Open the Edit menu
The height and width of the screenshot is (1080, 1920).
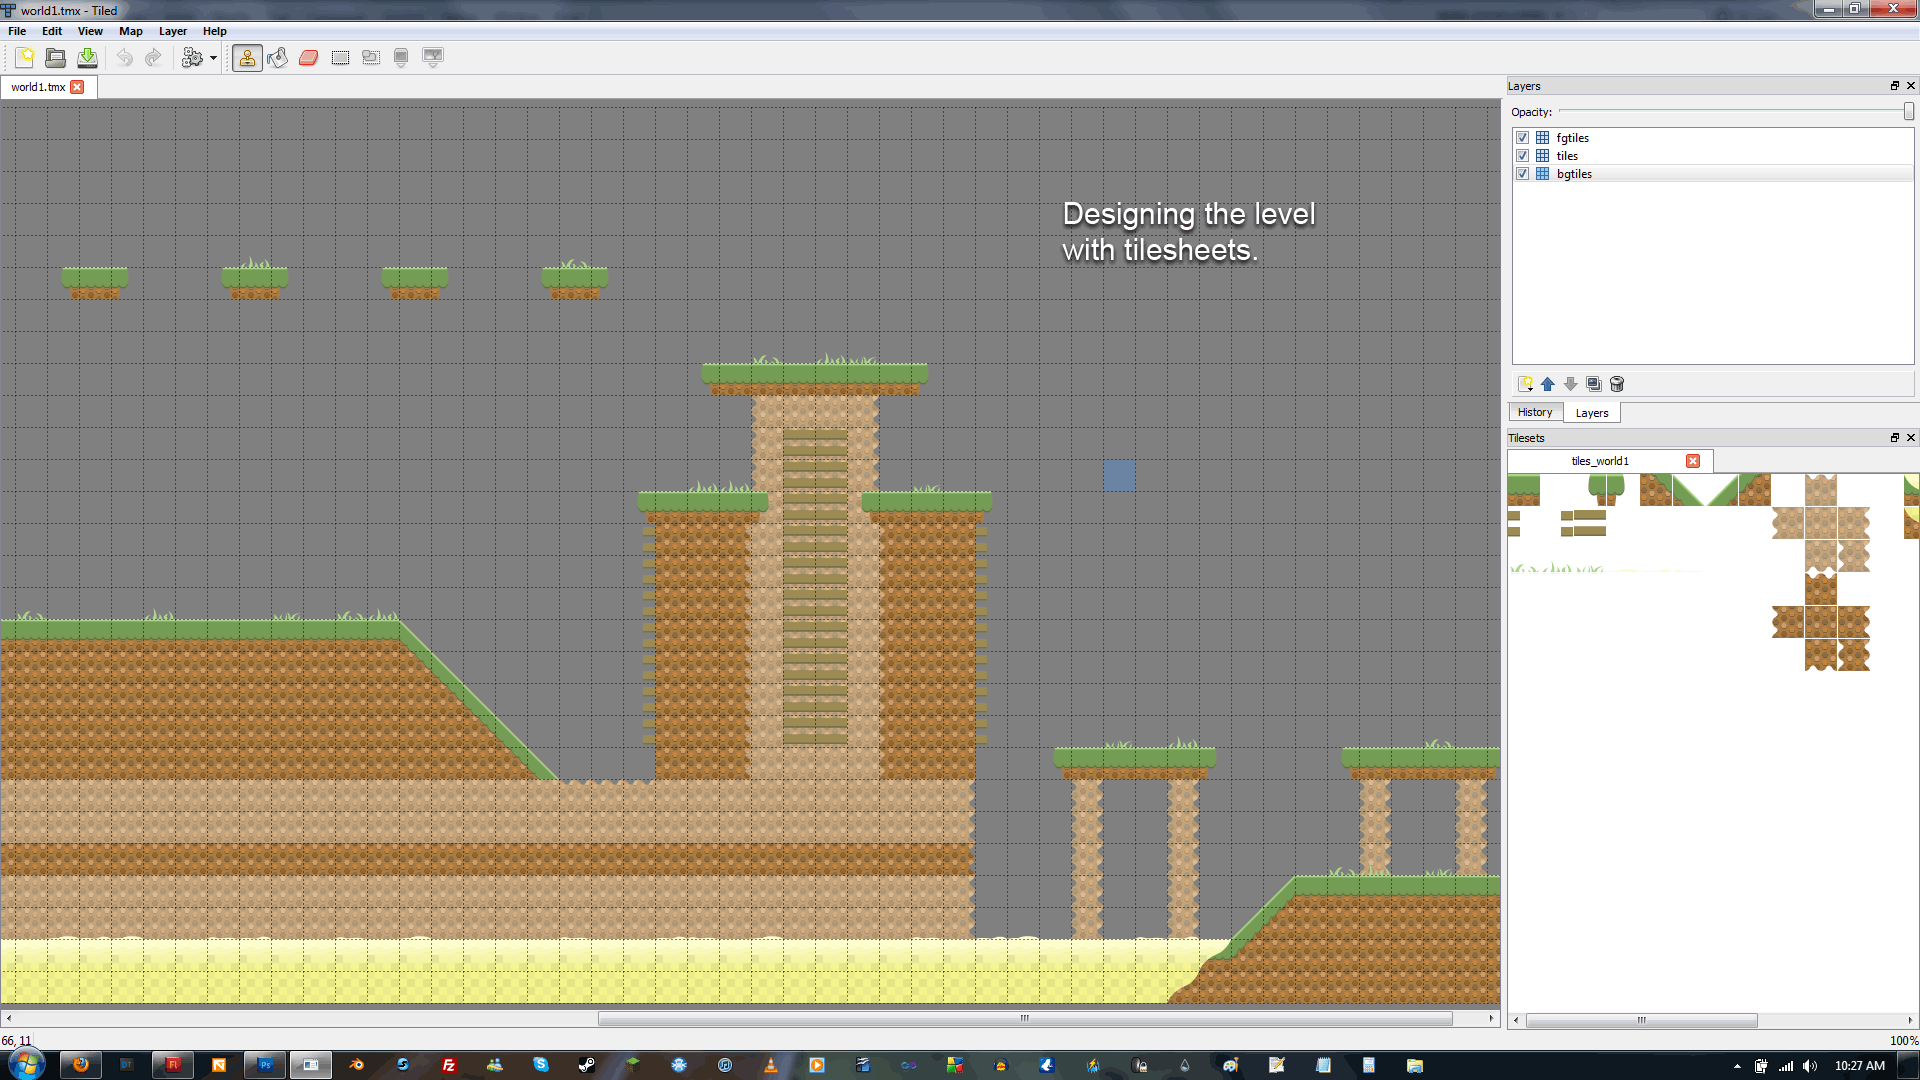(x=52, y=31)
